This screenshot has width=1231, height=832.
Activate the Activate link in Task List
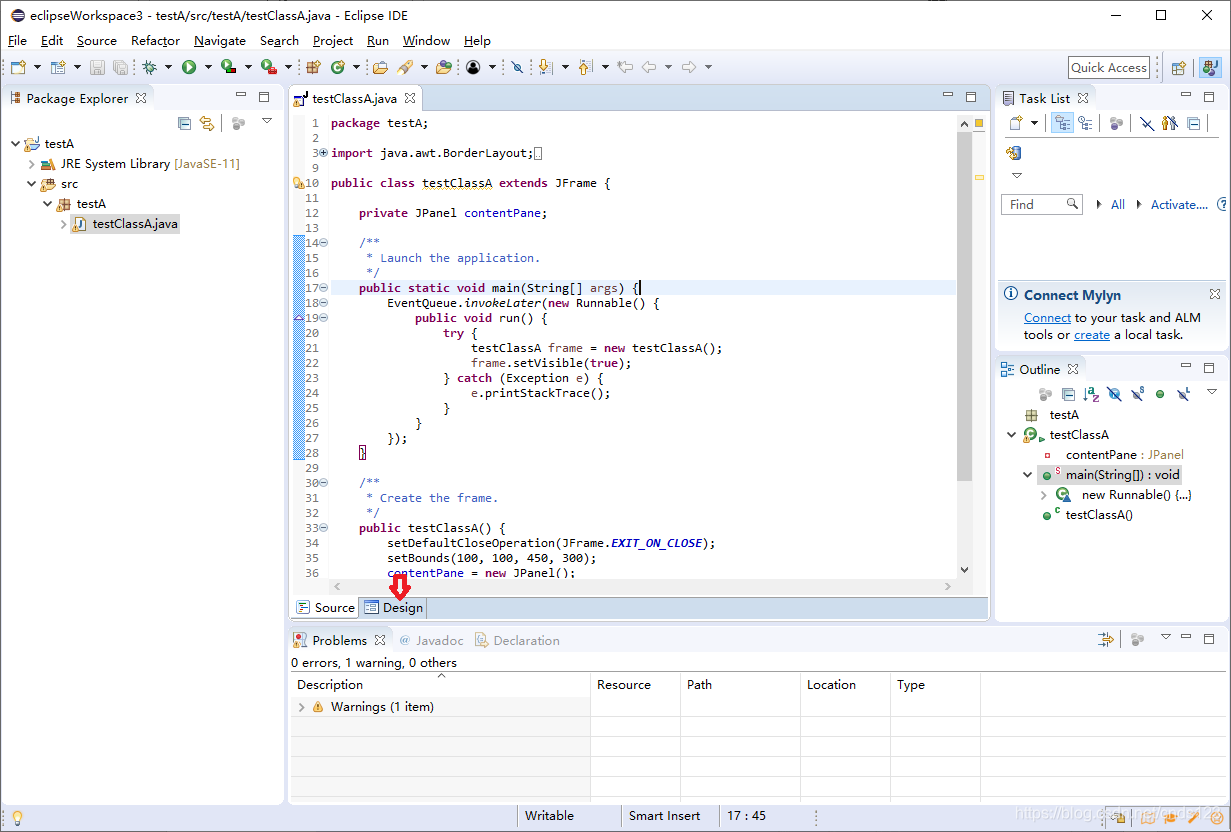click(x=1178, y=204)
